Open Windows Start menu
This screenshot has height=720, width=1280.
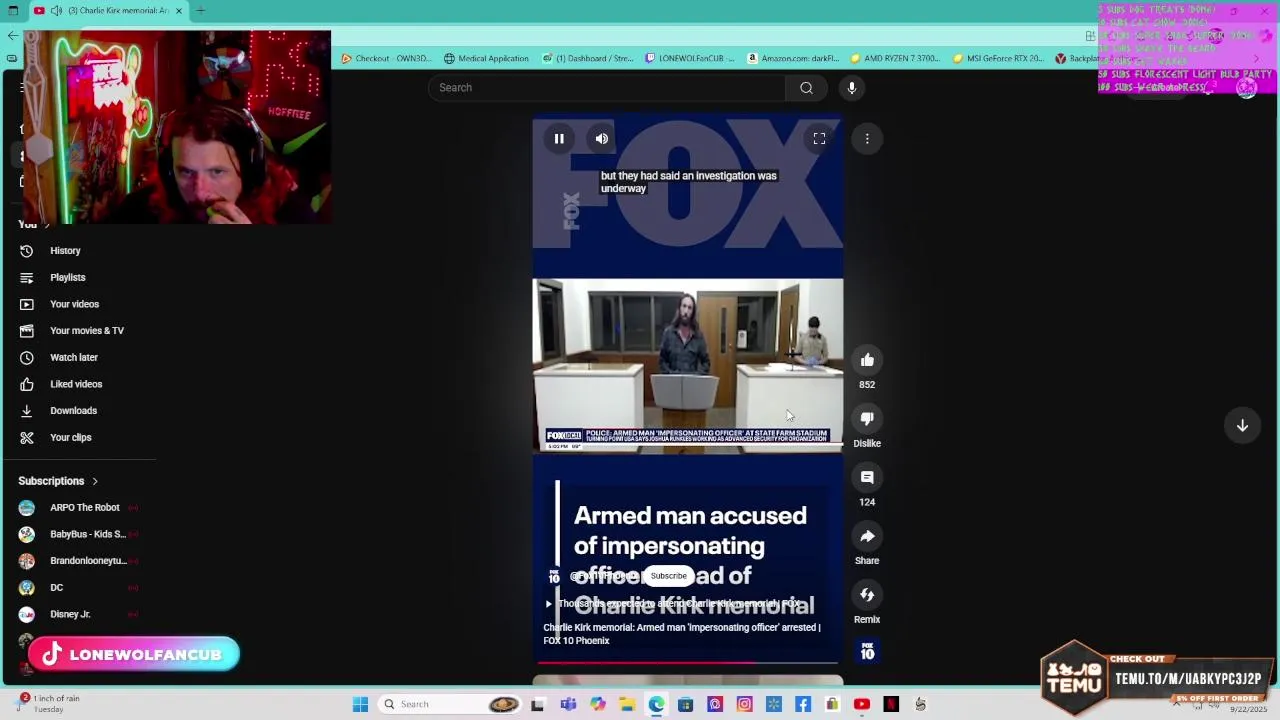coord(360,704)
